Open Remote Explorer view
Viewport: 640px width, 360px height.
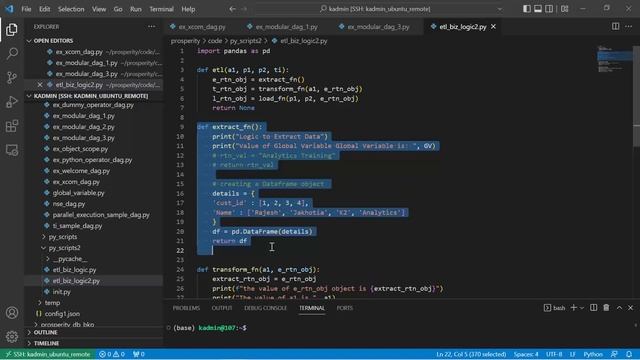tap(12, 150)
